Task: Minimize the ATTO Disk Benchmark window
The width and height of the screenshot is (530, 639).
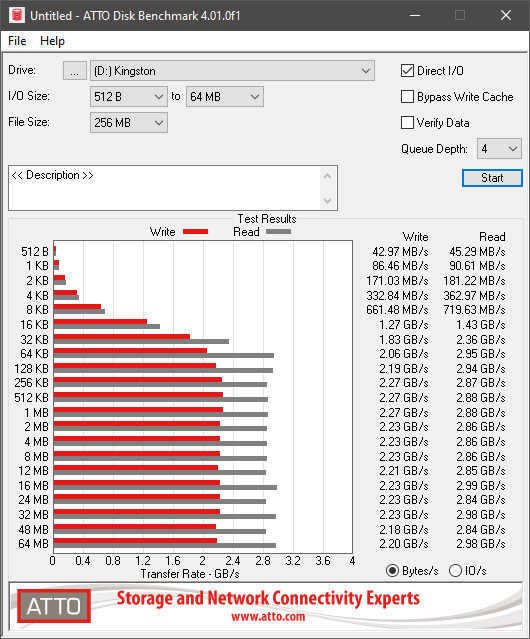Action: 415,15
